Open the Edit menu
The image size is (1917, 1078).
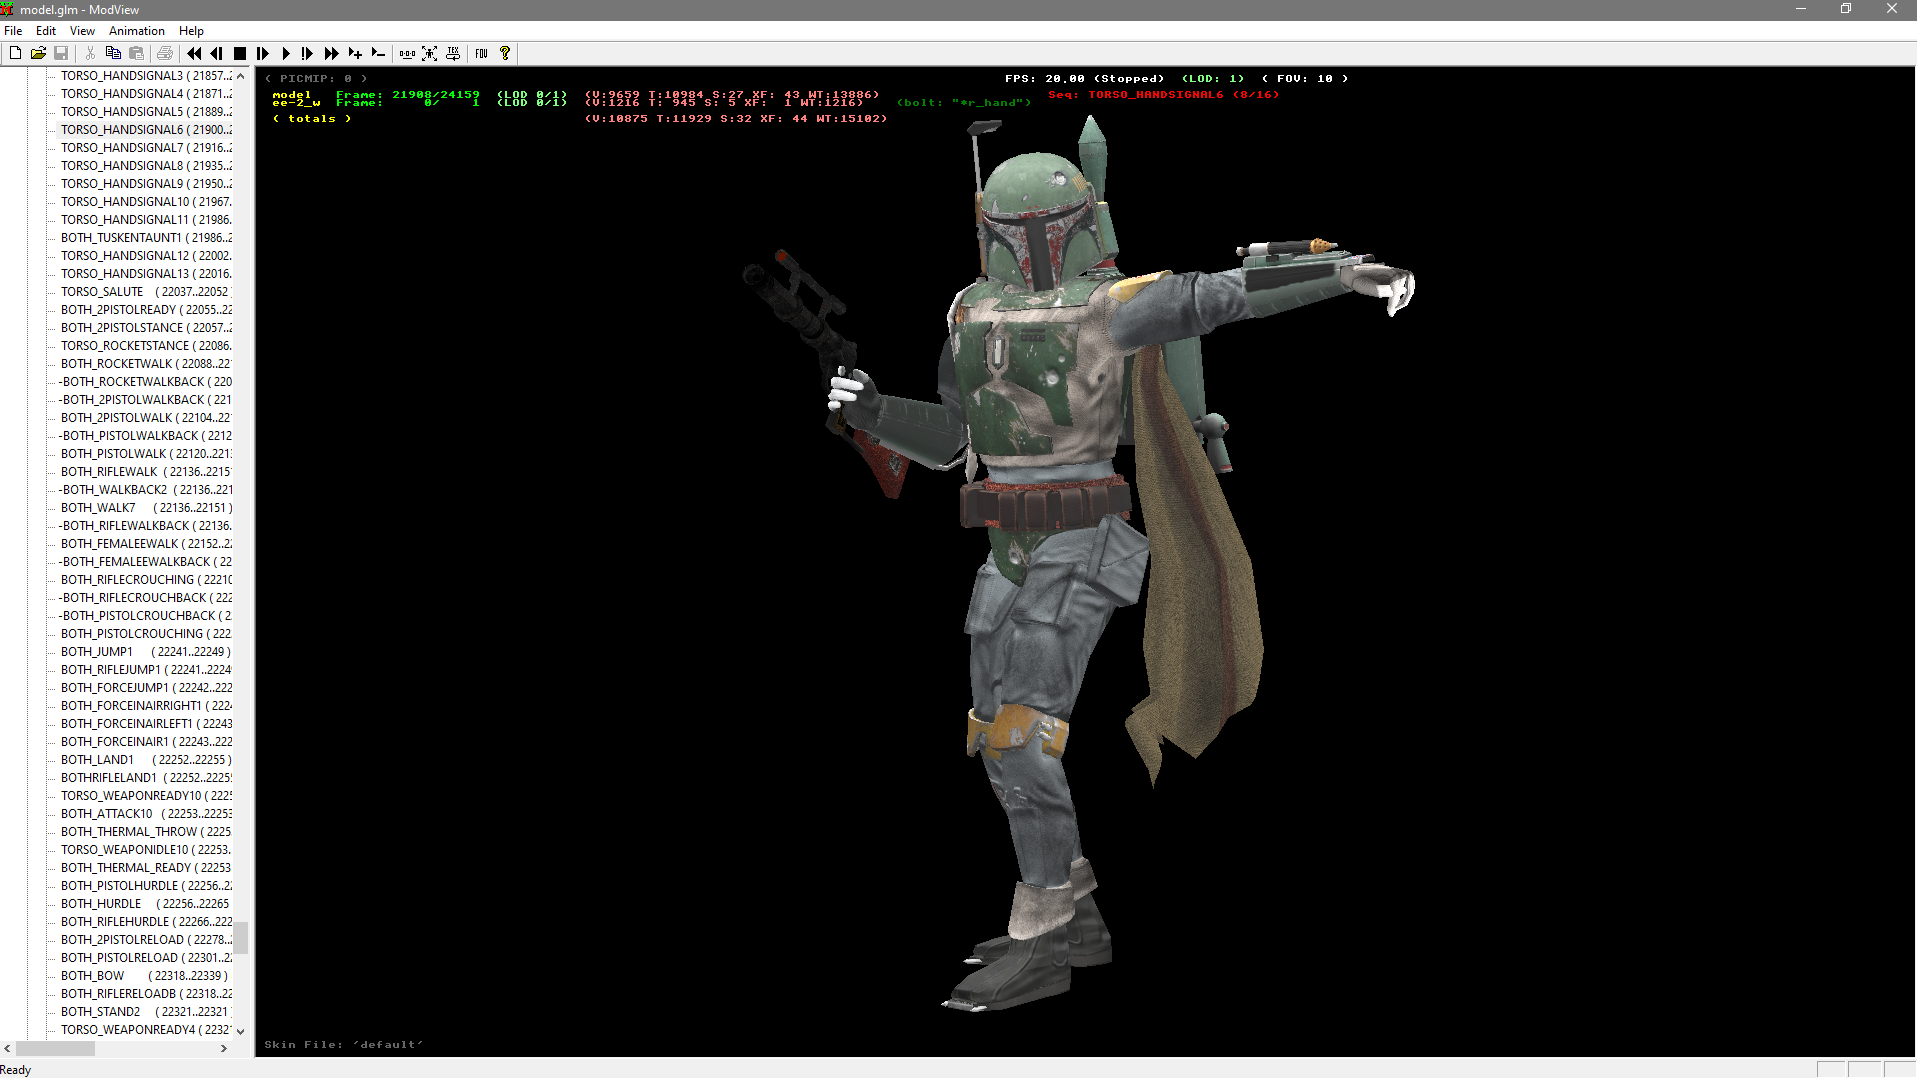(46, 31)
